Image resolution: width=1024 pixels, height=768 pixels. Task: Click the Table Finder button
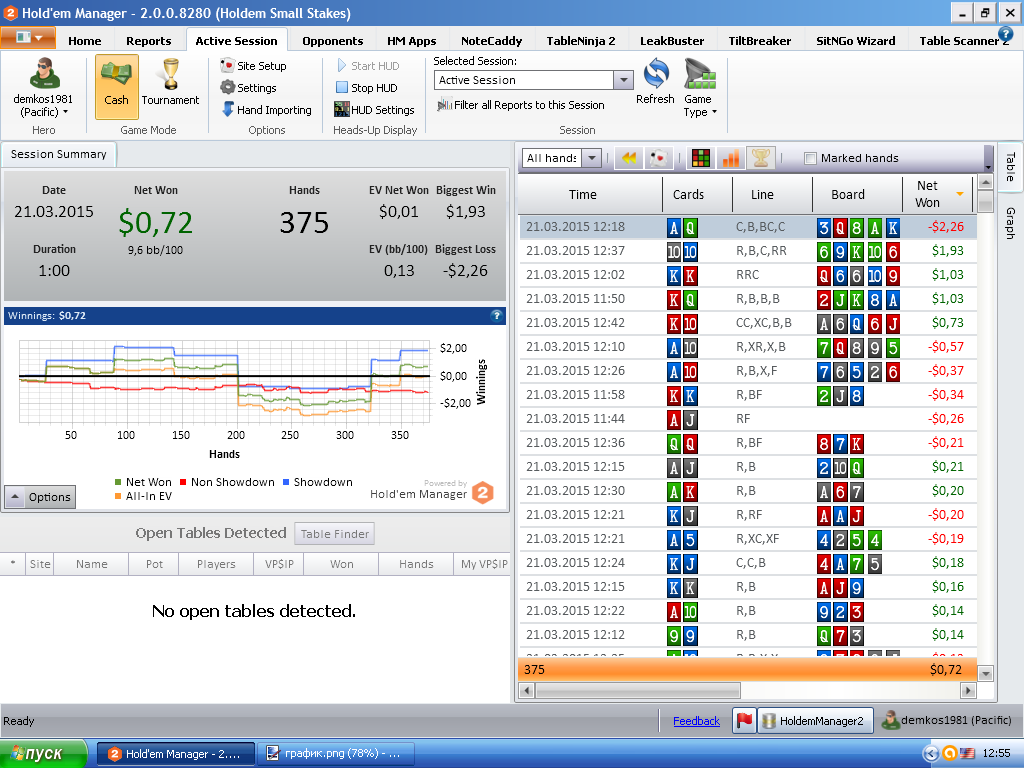pos(334,534)
